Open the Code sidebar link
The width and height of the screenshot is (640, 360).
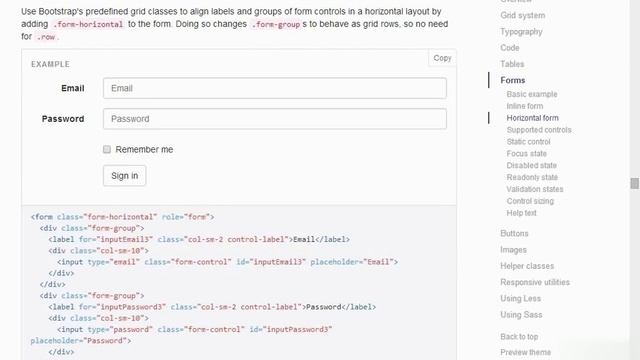tap(510, 48)
